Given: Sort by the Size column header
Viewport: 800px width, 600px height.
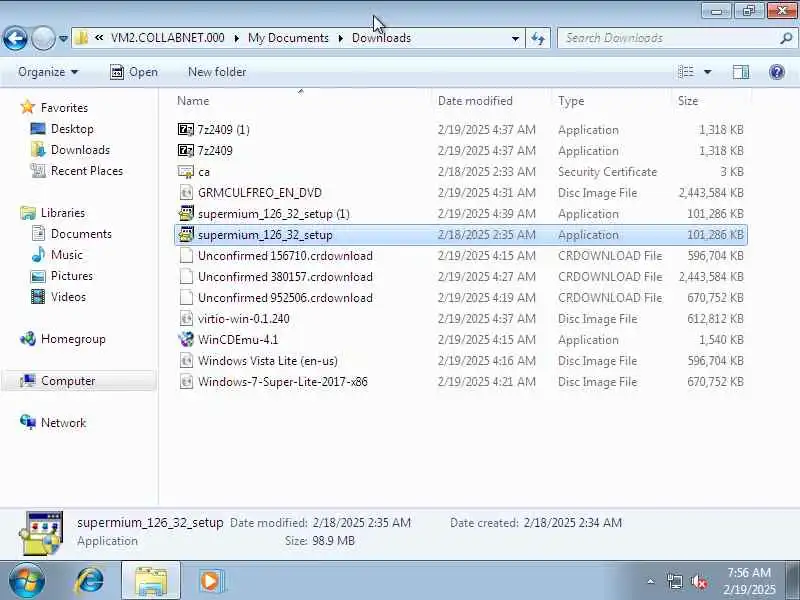Looking at the screenshot, I should click(x=688, y=101).
